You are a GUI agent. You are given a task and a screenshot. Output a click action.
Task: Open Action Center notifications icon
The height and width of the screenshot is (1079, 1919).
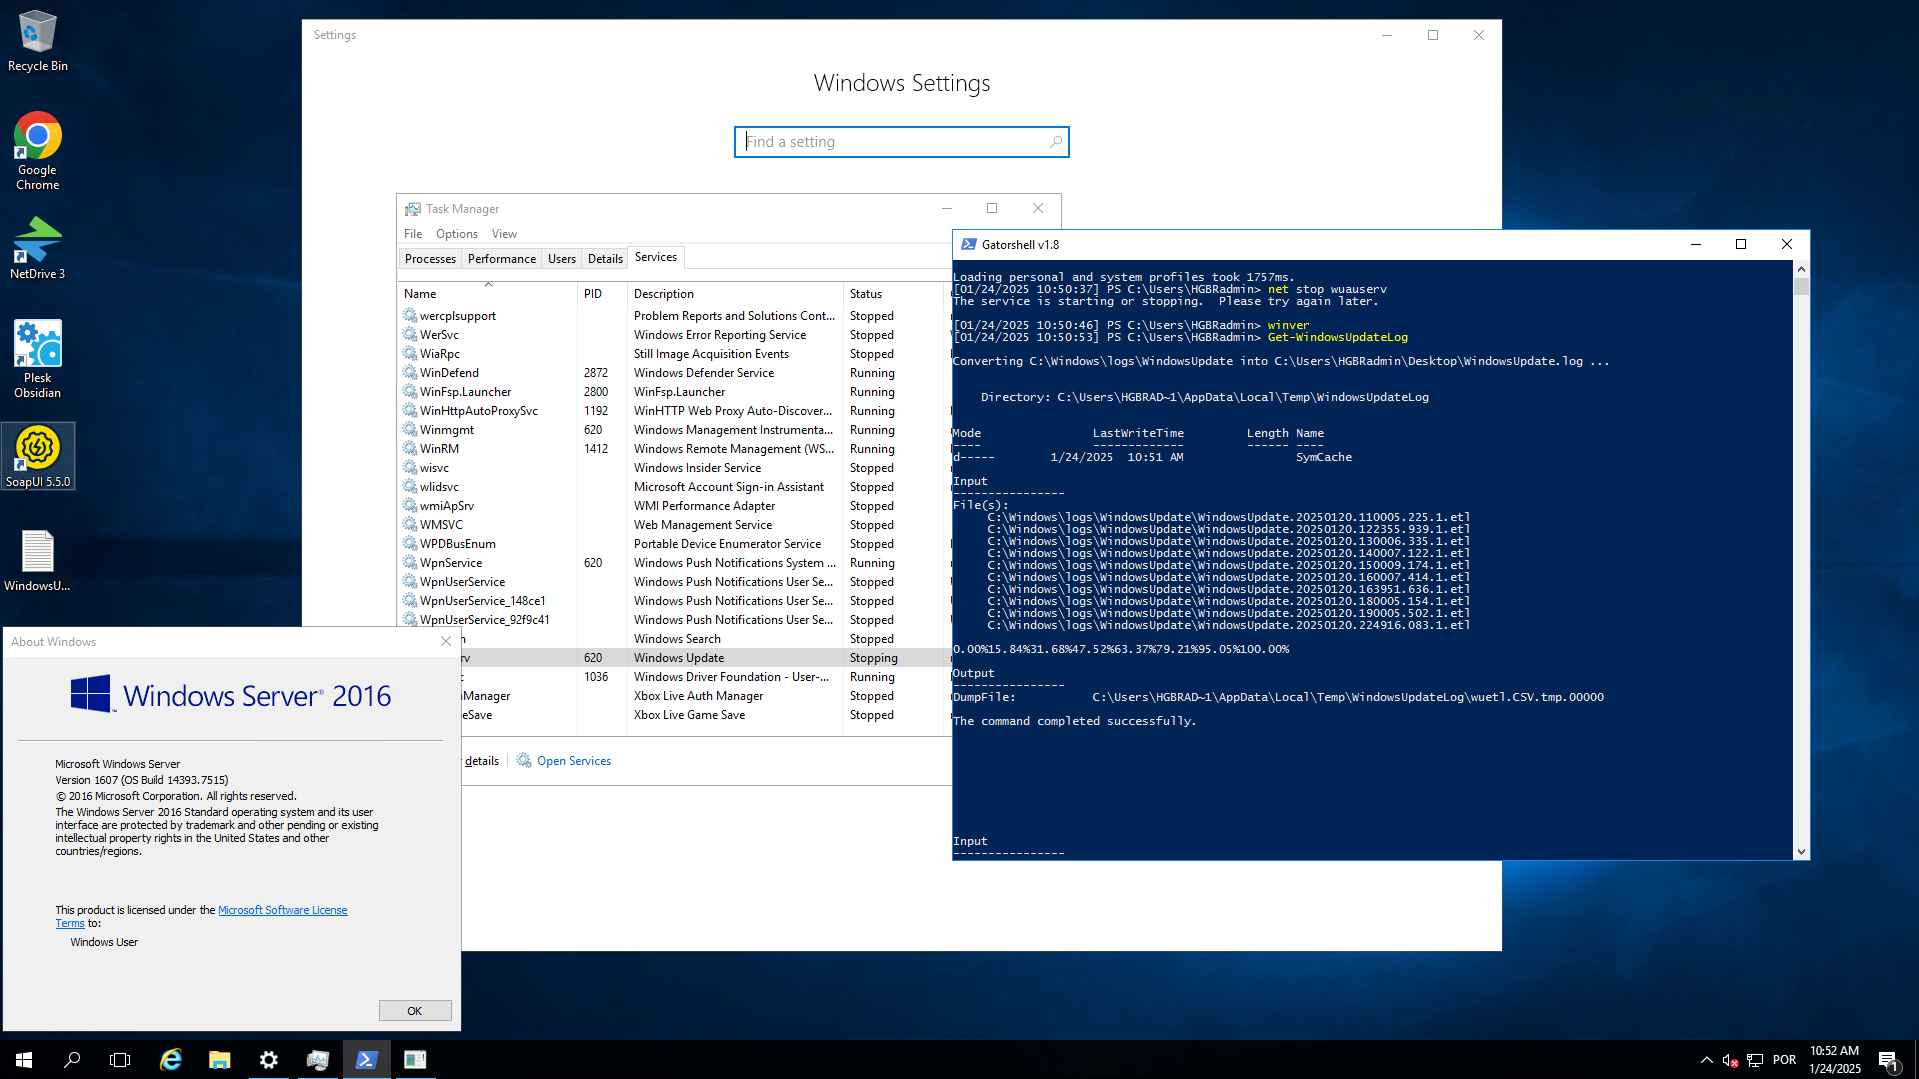pos(1888,1061)
